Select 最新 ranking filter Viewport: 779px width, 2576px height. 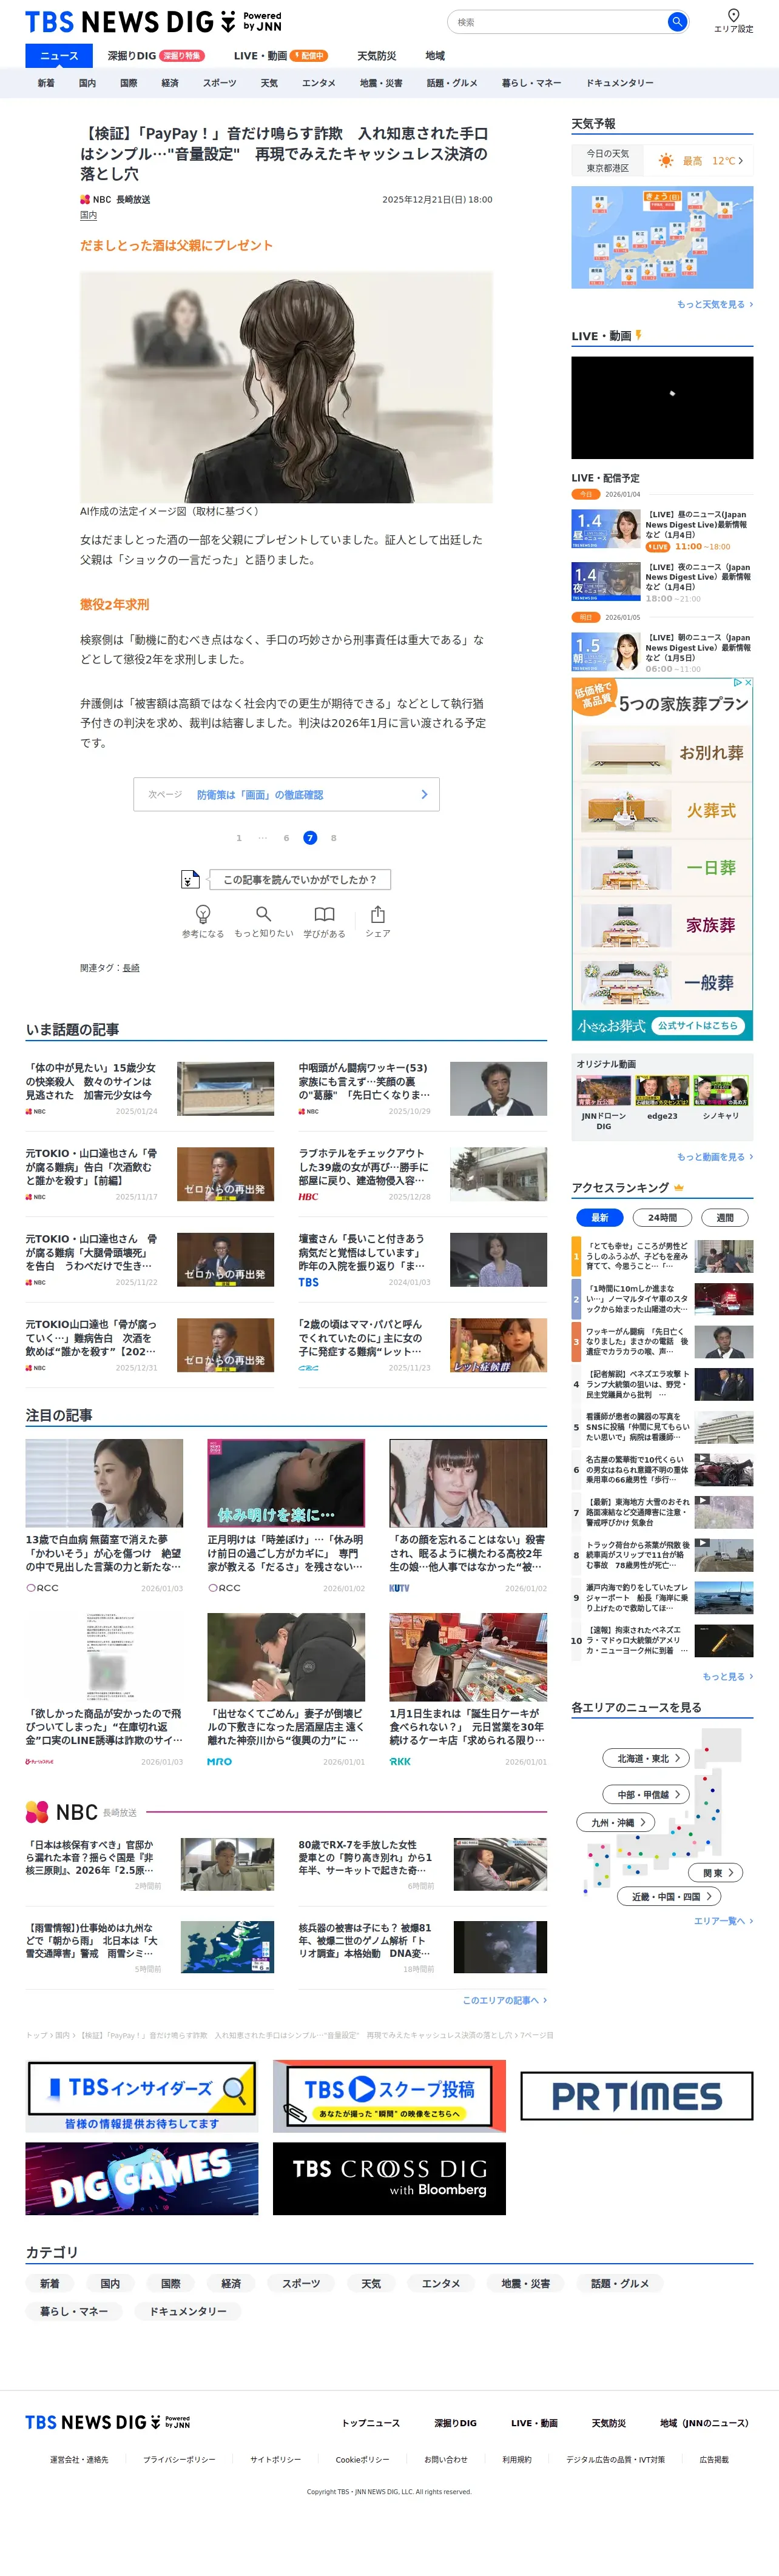point(600,1217)
